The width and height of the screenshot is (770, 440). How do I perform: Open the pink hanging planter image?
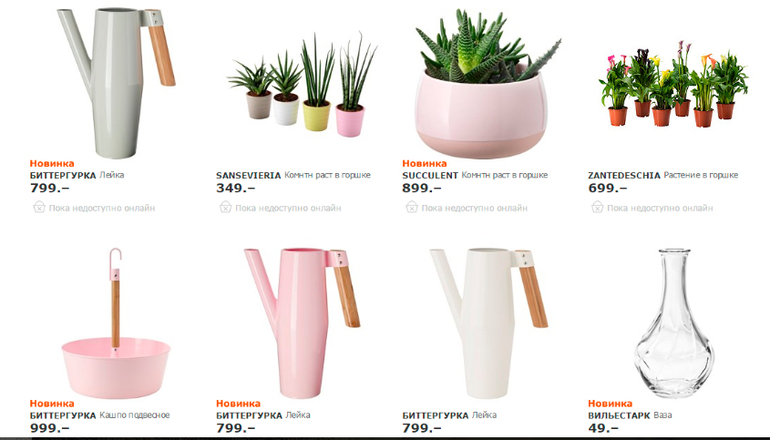116,323
